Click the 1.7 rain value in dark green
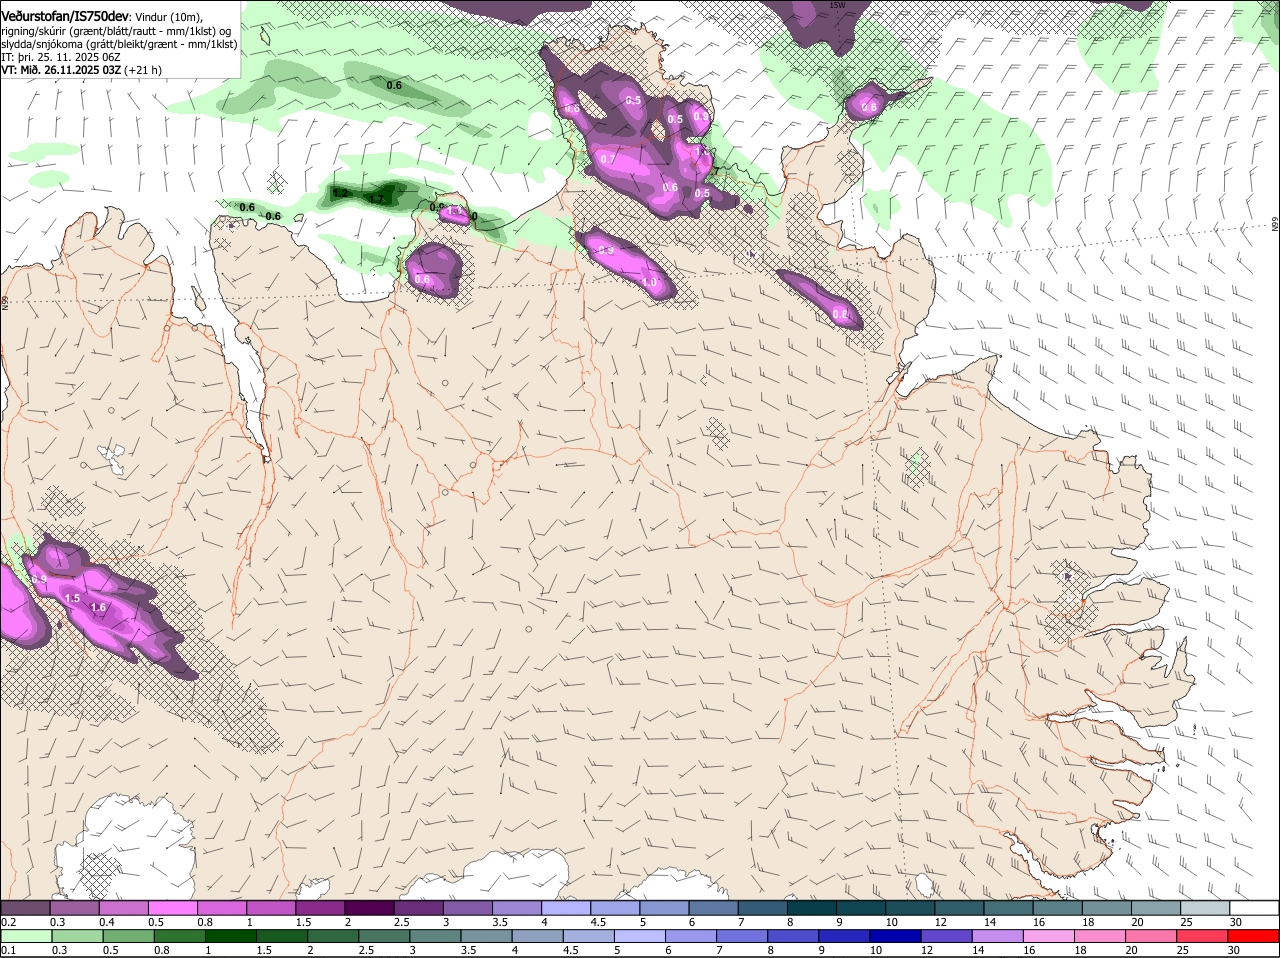 pyautogui.click(x=377, y=199)
